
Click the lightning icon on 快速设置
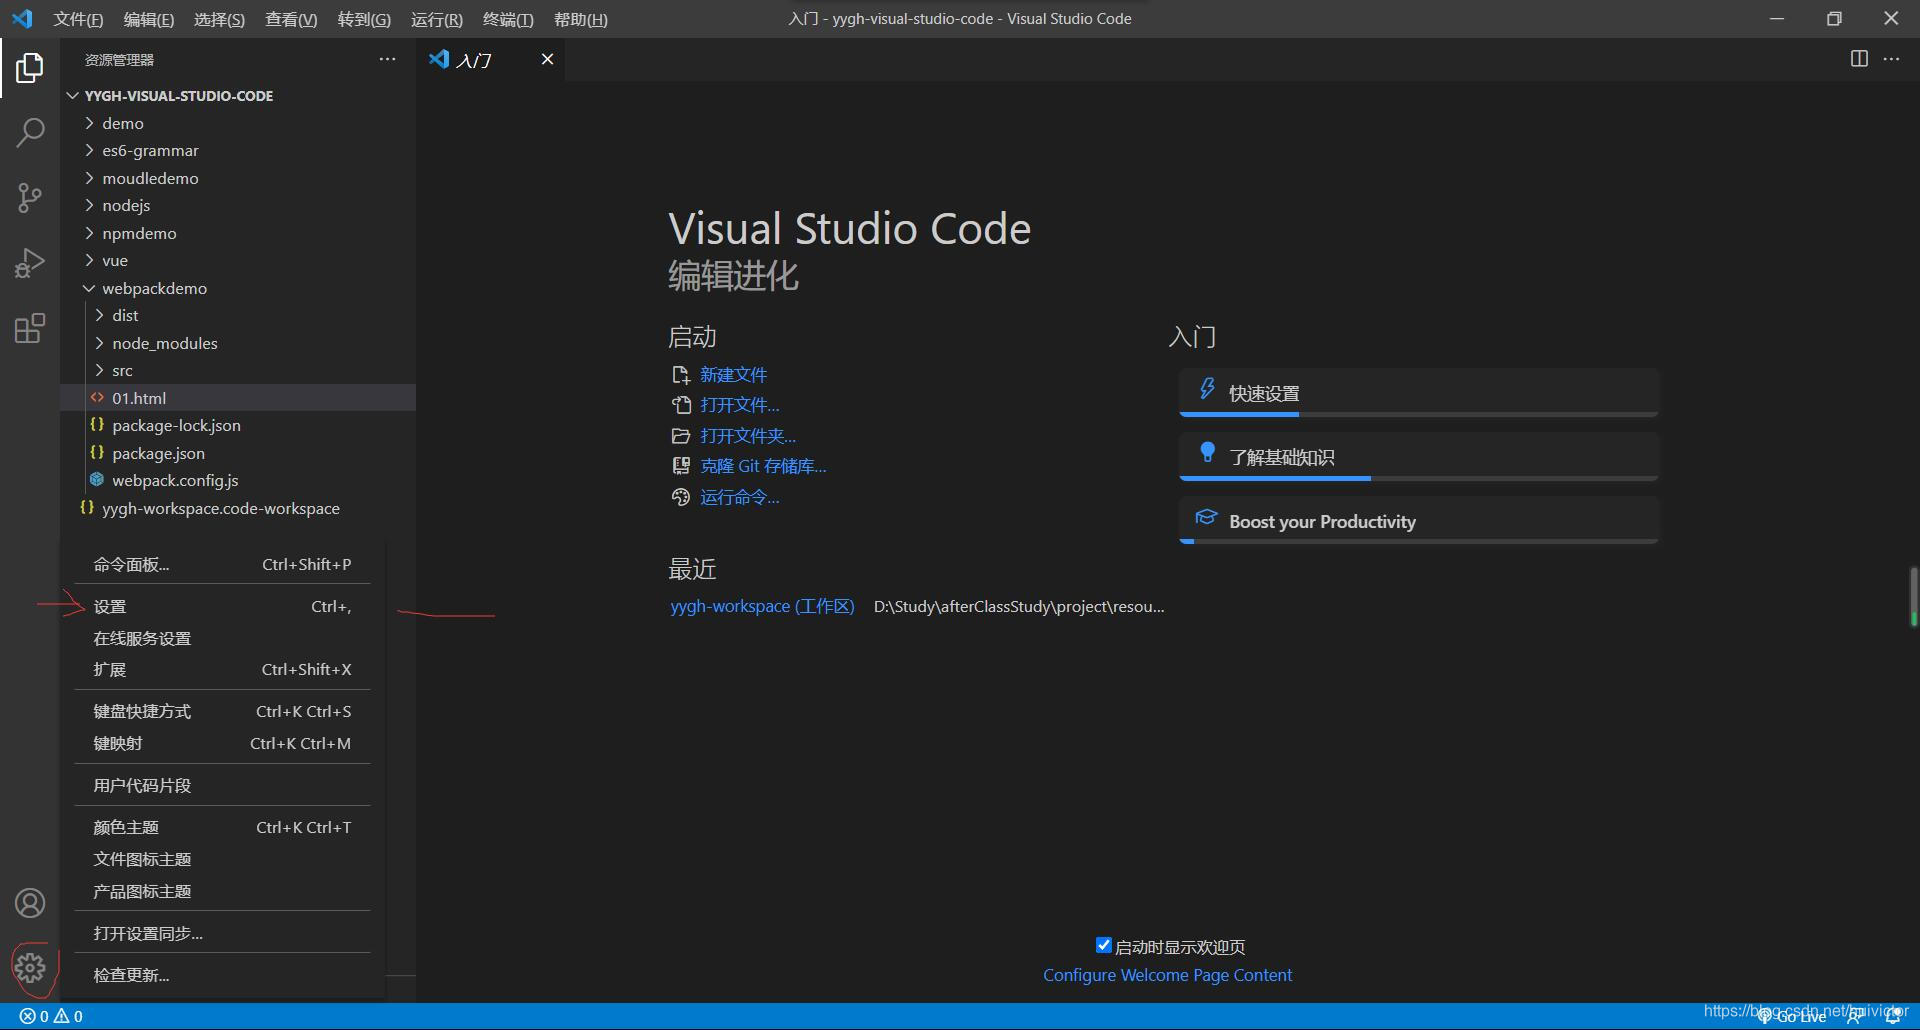click(x=1207, y=389)
